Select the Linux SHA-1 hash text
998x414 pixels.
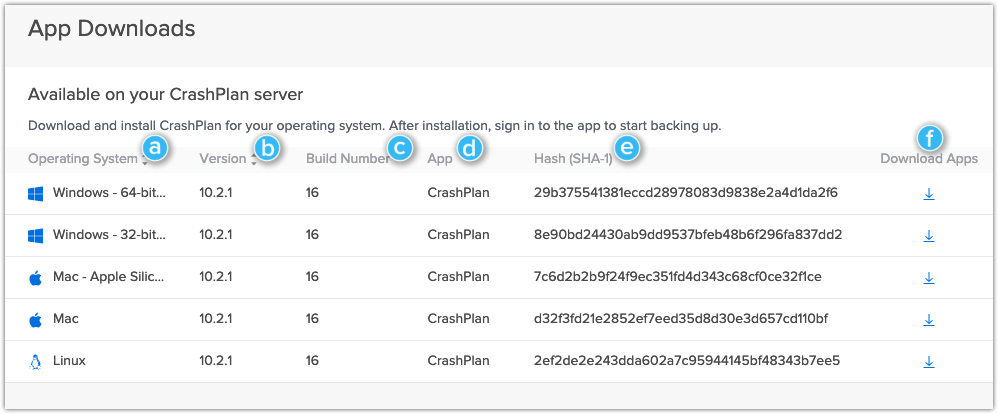click(687, 361)
